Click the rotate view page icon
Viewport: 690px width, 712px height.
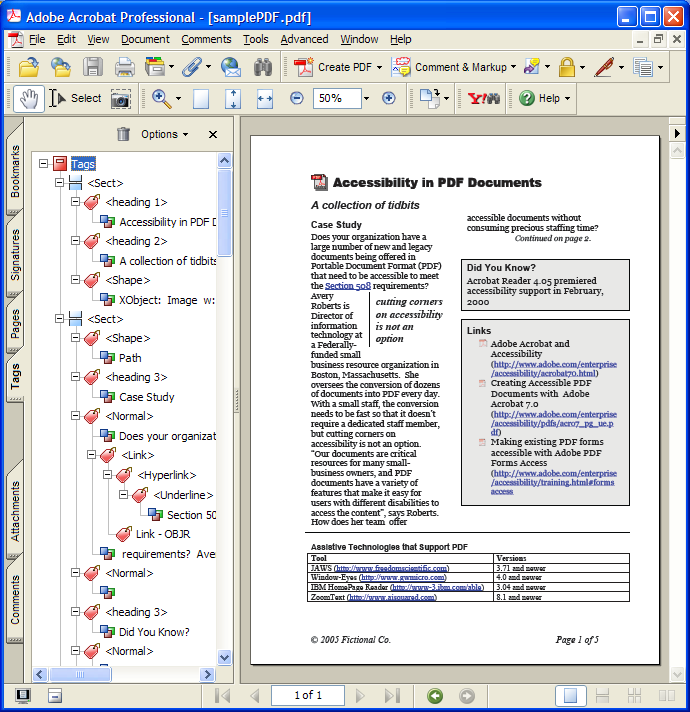(429, 99)
